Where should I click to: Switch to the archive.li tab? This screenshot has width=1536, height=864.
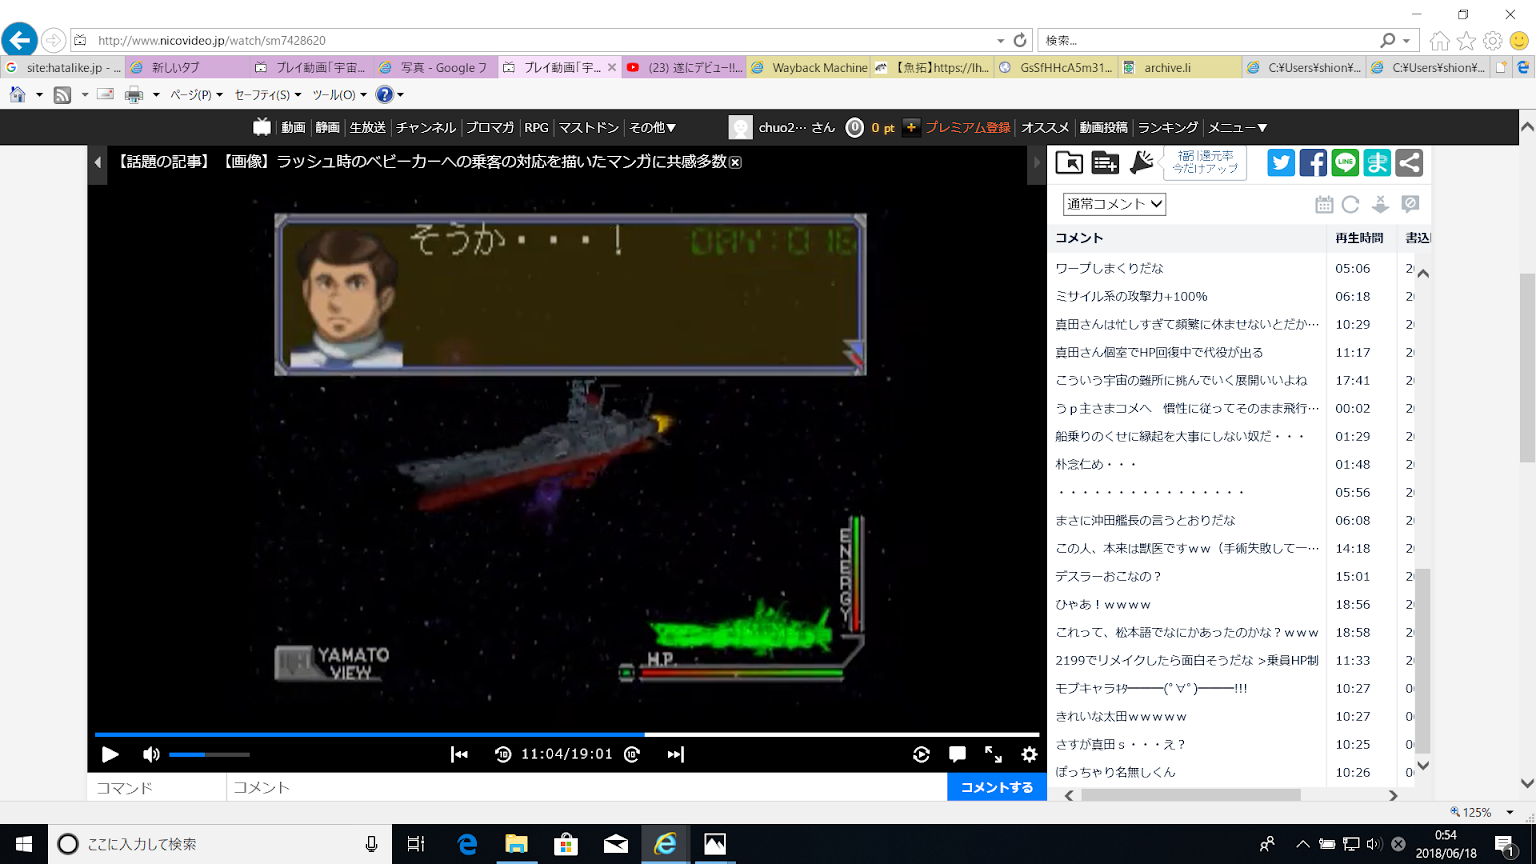point(1180,67)
